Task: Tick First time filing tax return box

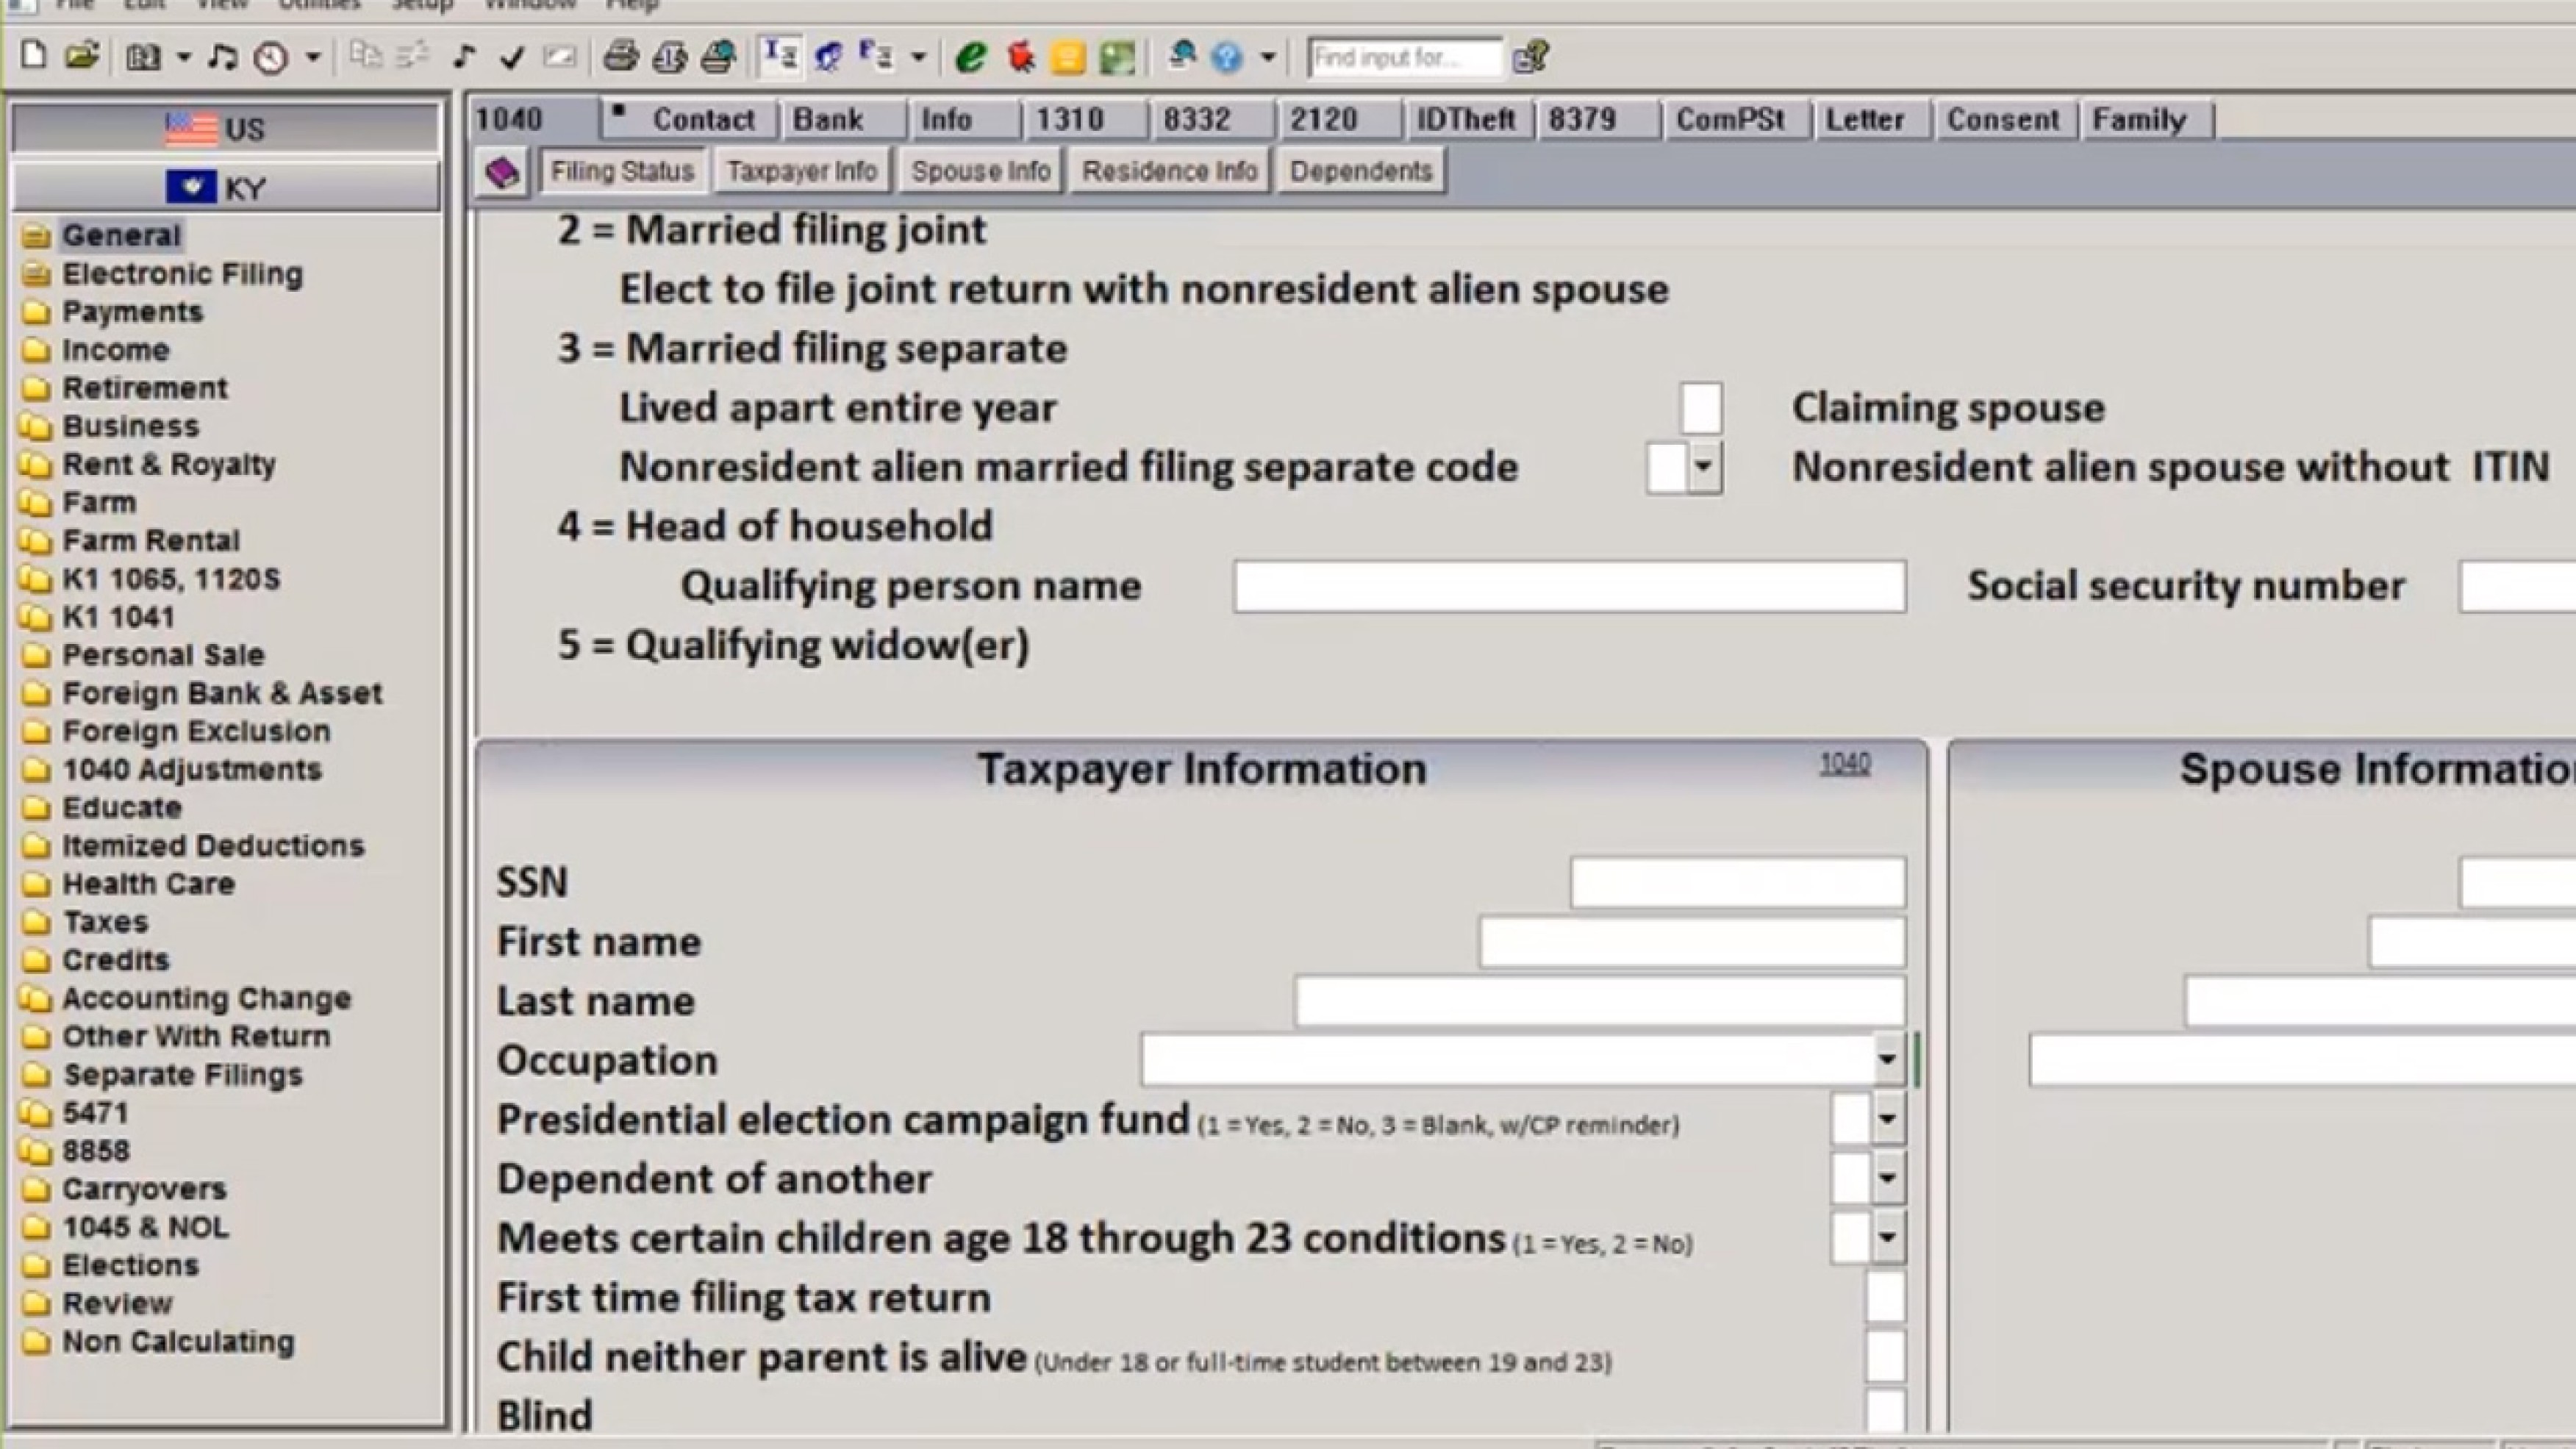Action: point(1884,1297)
